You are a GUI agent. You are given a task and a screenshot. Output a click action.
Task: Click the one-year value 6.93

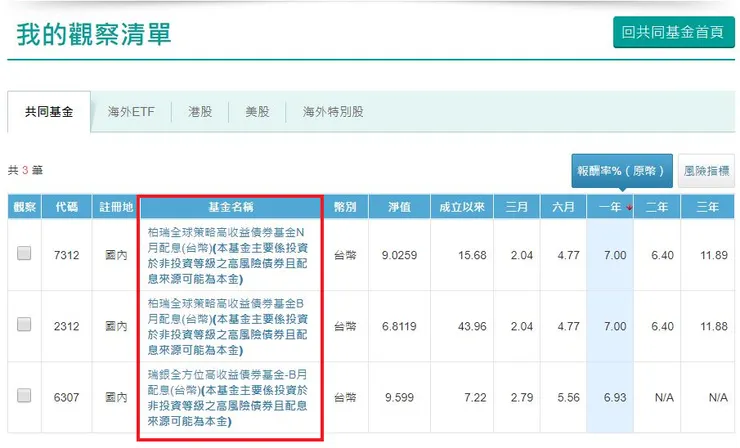615,397
